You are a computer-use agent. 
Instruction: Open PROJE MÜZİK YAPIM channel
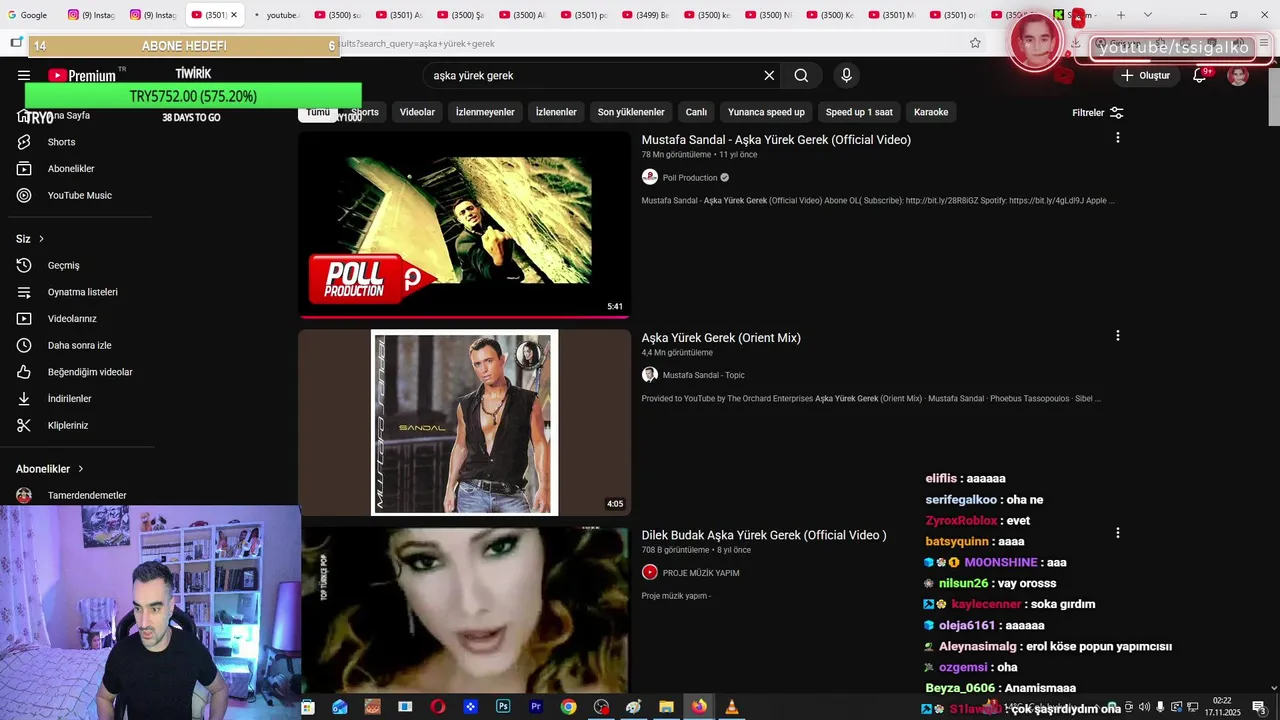pos(701,573)
